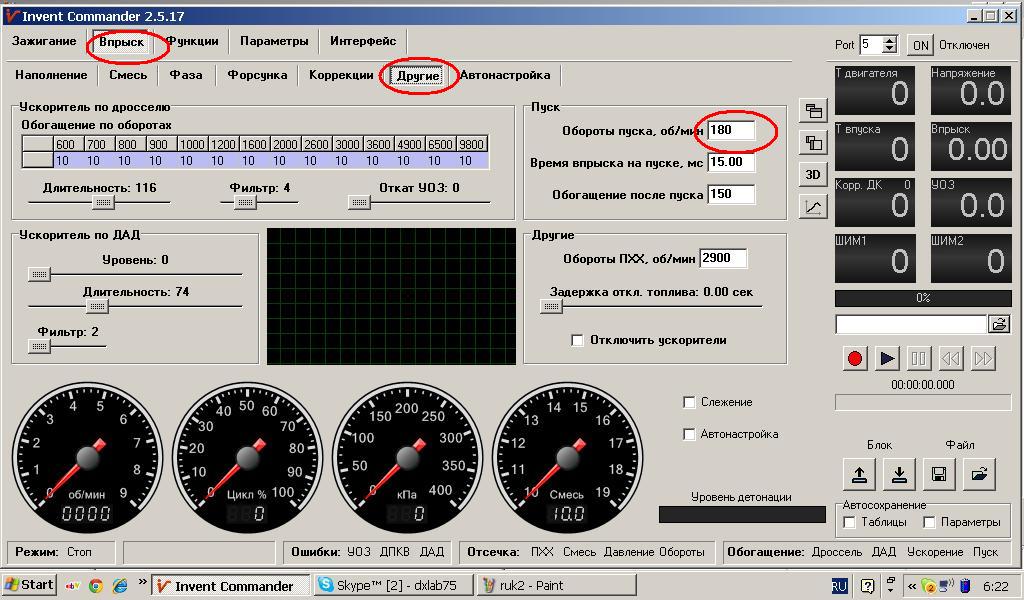
Task: Download from block arrow icon
Action: (899, 474)
